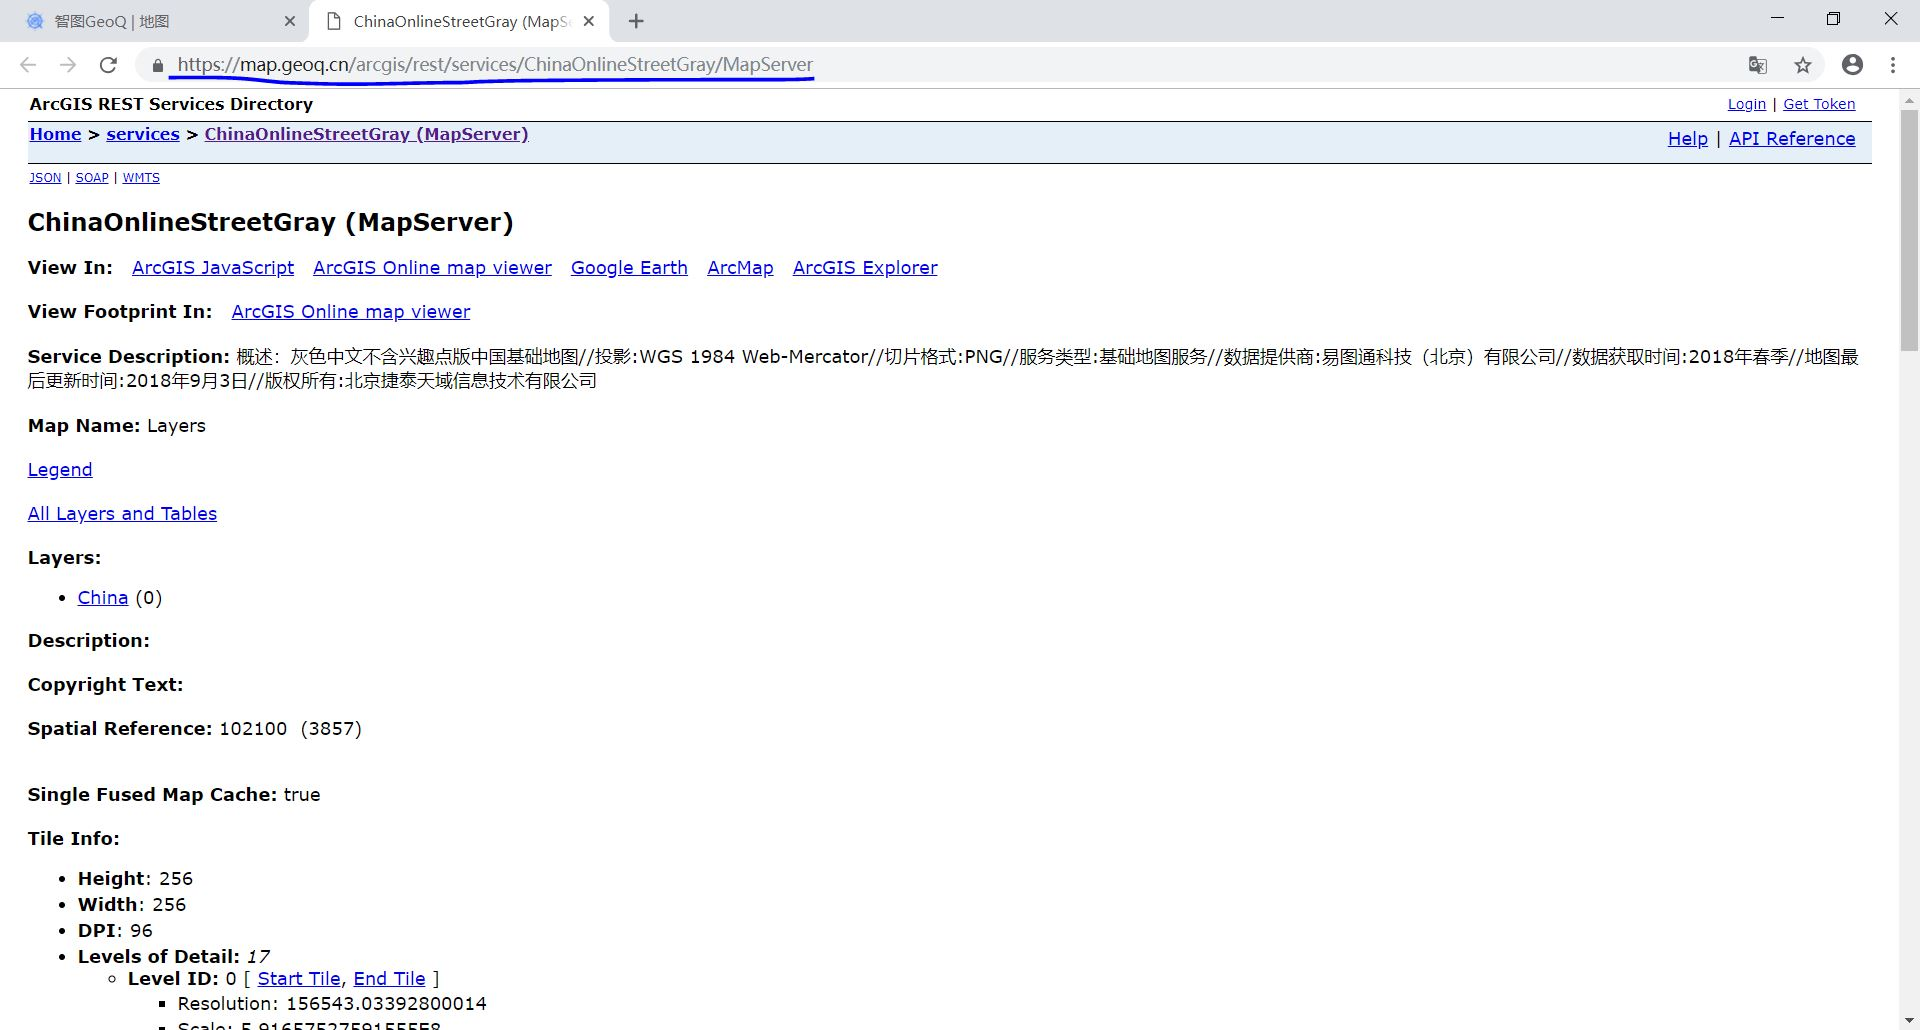Viewport: 1920px width, 1030px height.
Task: Reload the current page
Action: (109, 64)
